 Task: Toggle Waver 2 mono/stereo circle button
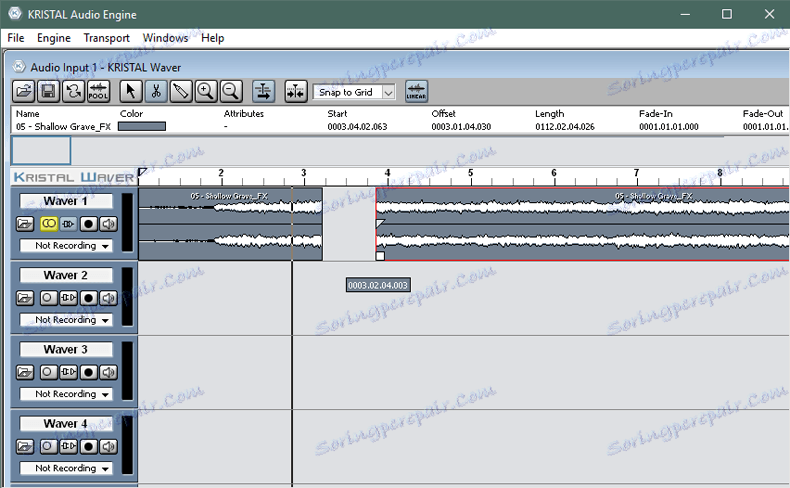(x=49, y=298)
